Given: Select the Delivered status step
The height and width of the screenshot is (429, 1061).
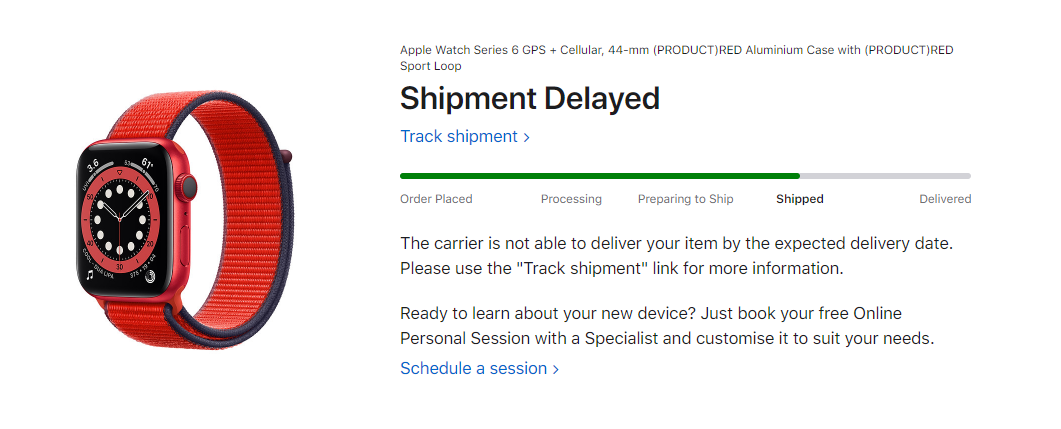Looking at the screenshot, I should pos(945,199).
